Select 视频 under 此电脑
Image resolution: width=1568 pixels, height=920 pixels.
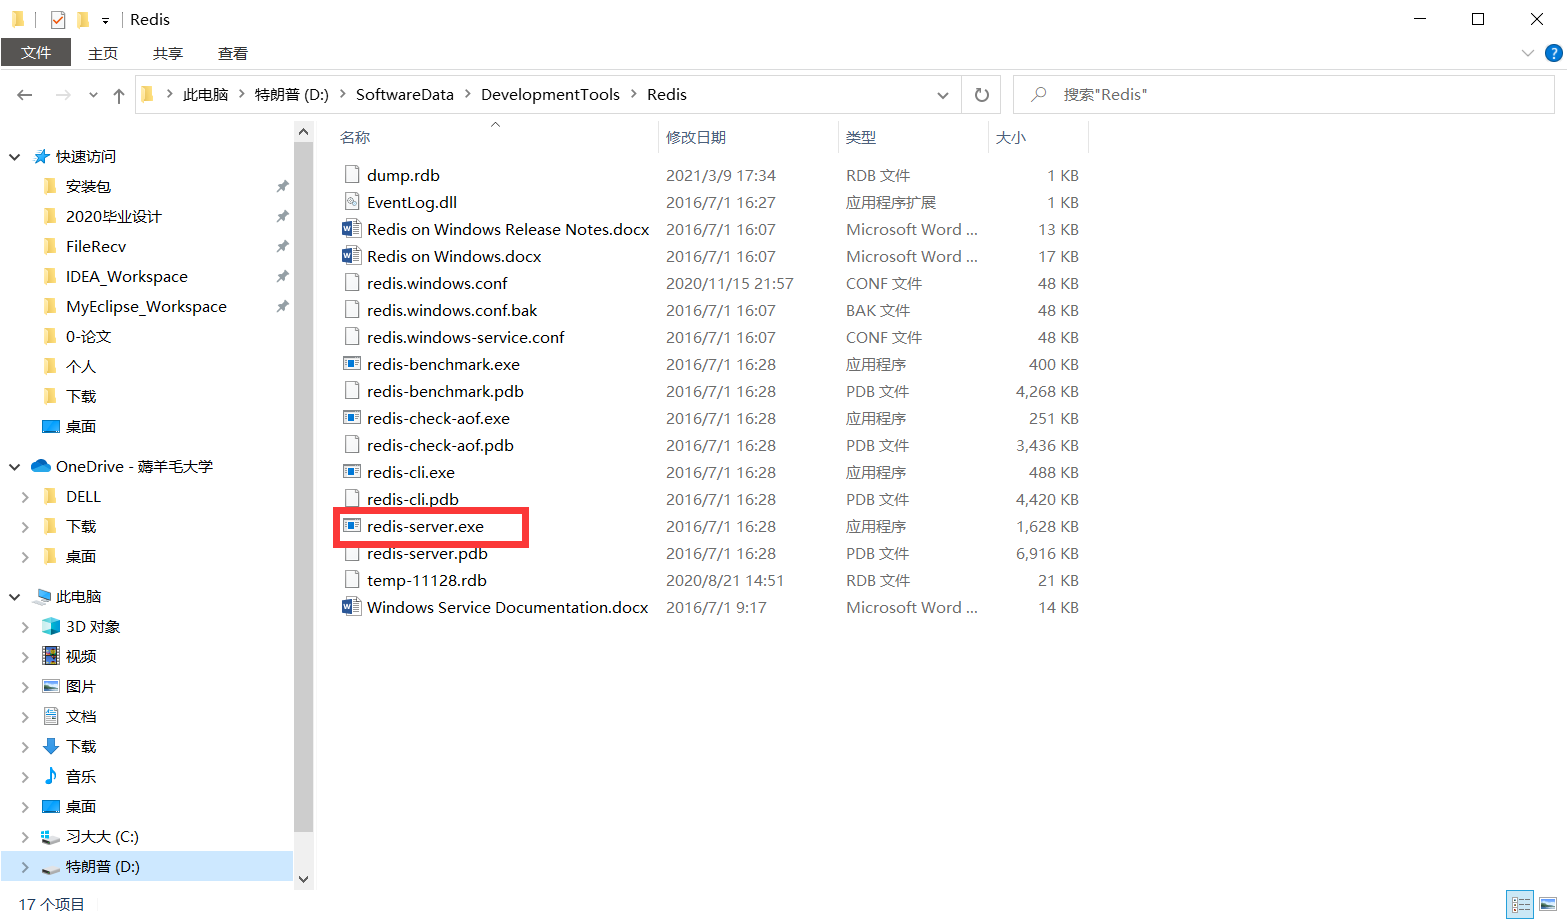(x=81, y=657)
